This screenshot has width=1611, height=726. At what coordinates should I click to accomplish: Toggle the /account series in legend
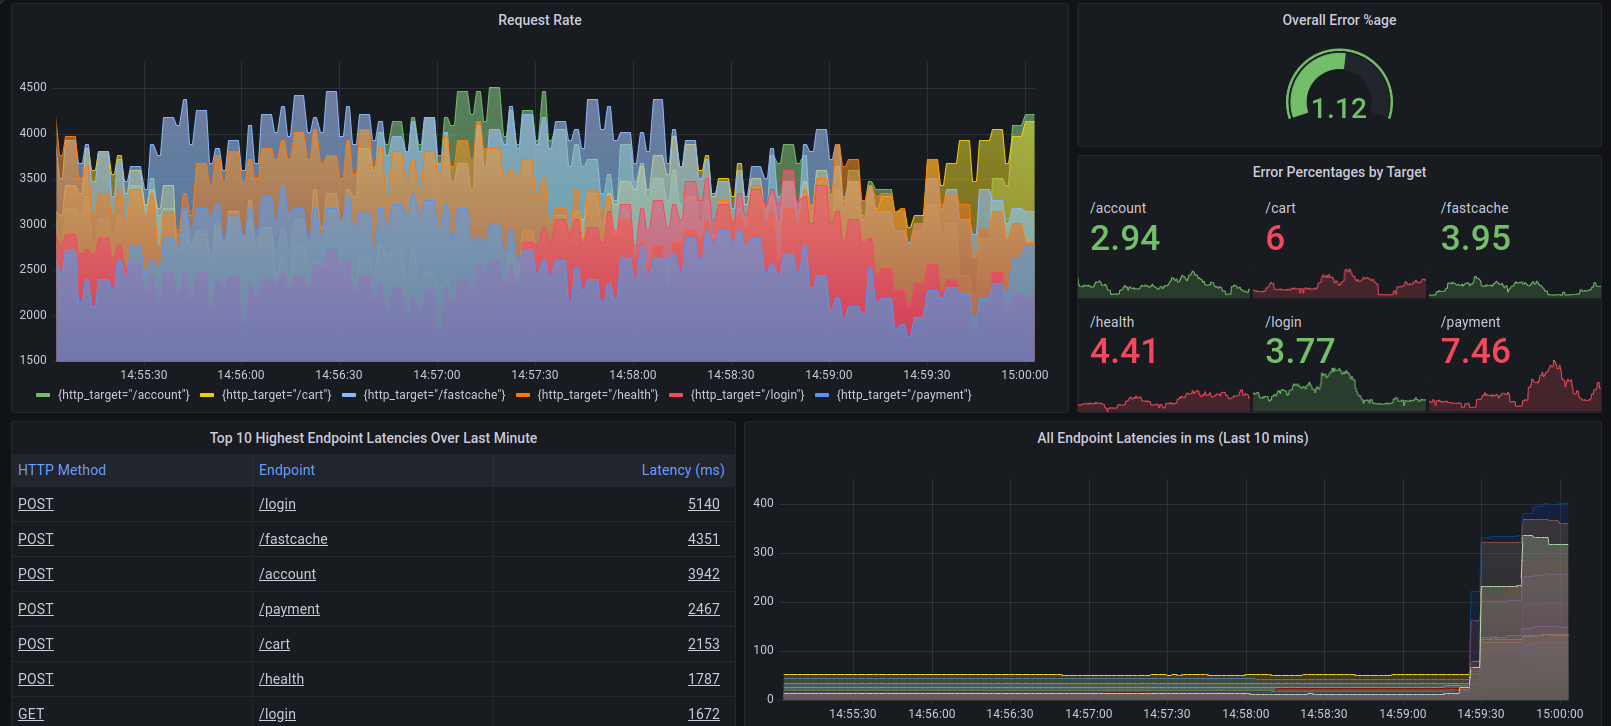tap(124, 395)
